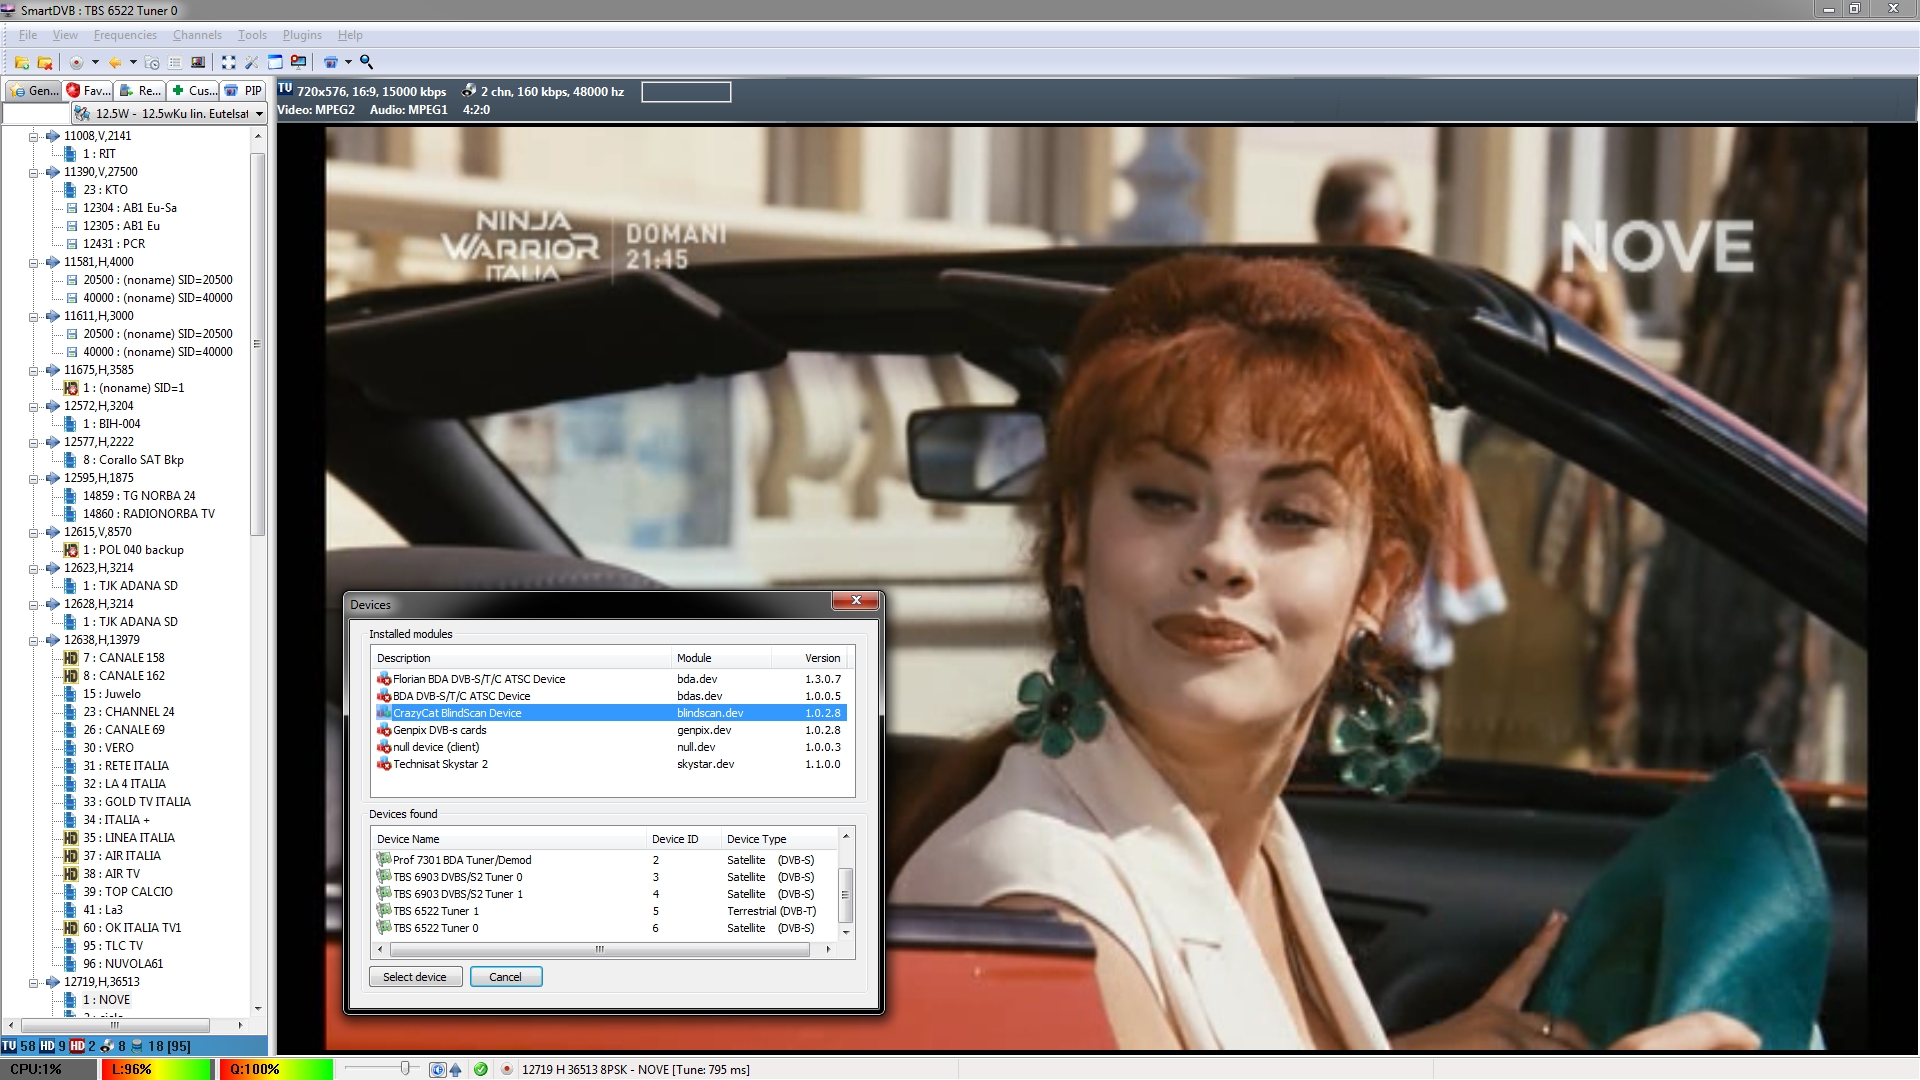Switch to the PIP tab
This screenshot has width=1920, height=1080.
(x=244, y=90)
